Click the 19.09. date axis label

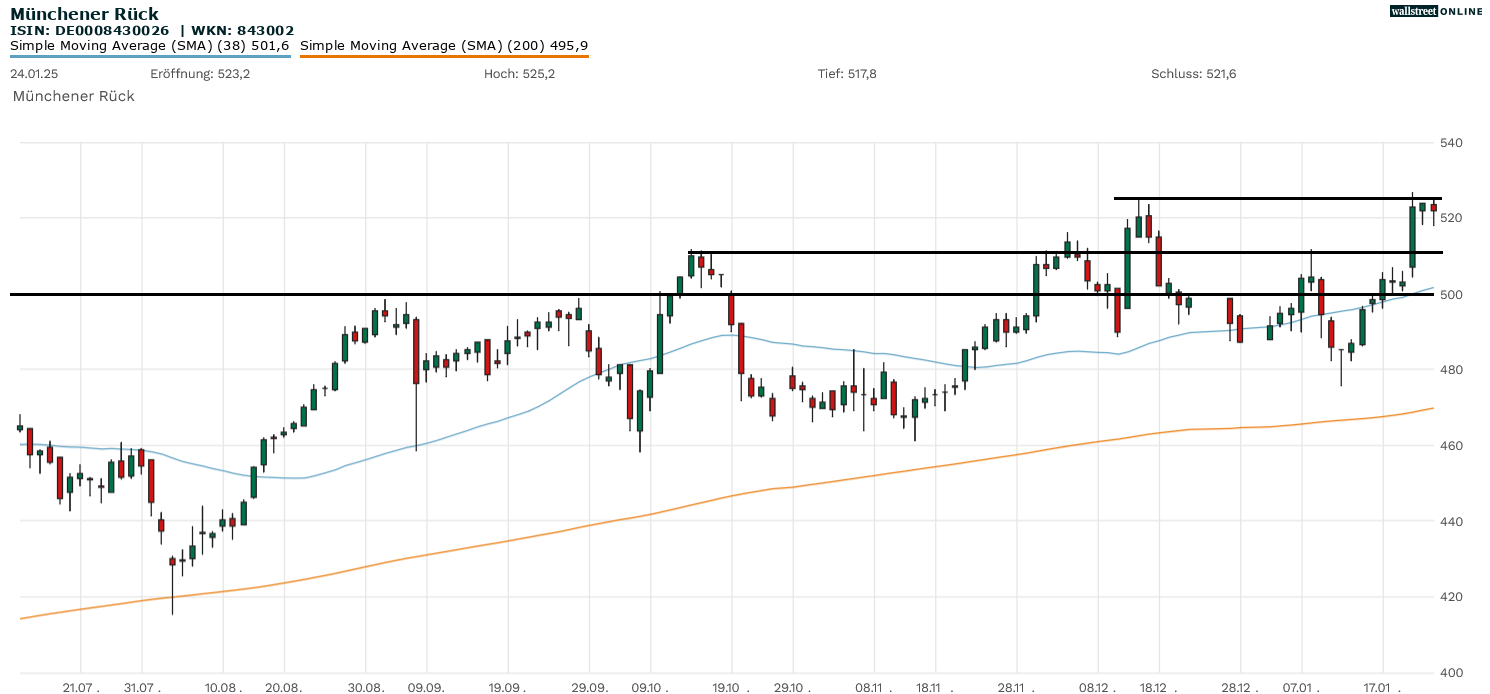point(508,688)
